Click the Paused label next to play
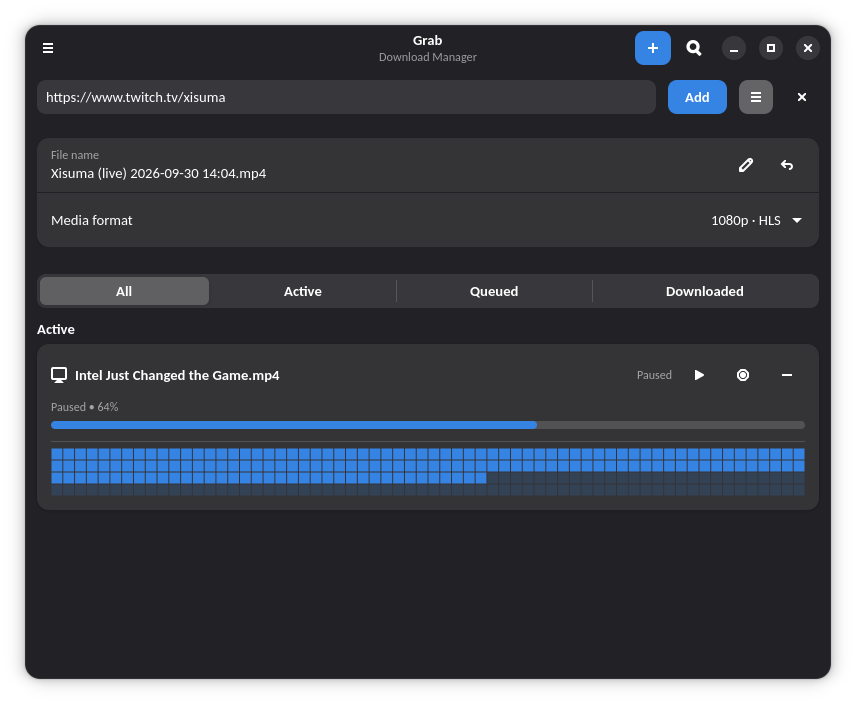This screenshot has width=856, height=704. point(654,375)
